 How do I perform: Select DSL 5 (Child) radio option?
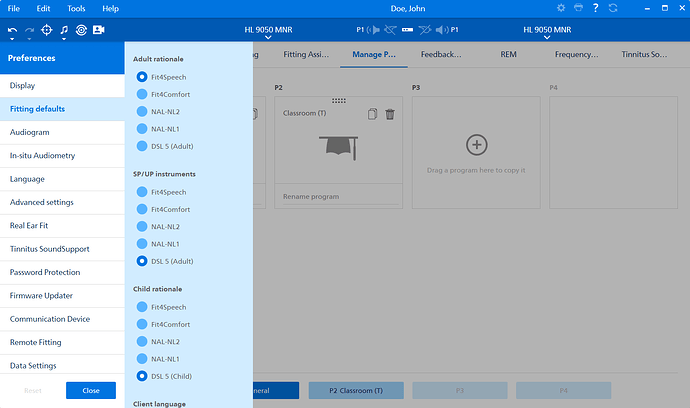point(142,376)
